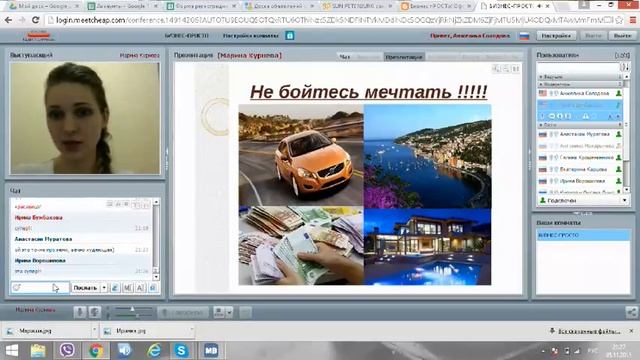This screenshot has width=640, height=360.
Task: Toggle the webcam button in the bottom bar
Action: tap(95, 312)
